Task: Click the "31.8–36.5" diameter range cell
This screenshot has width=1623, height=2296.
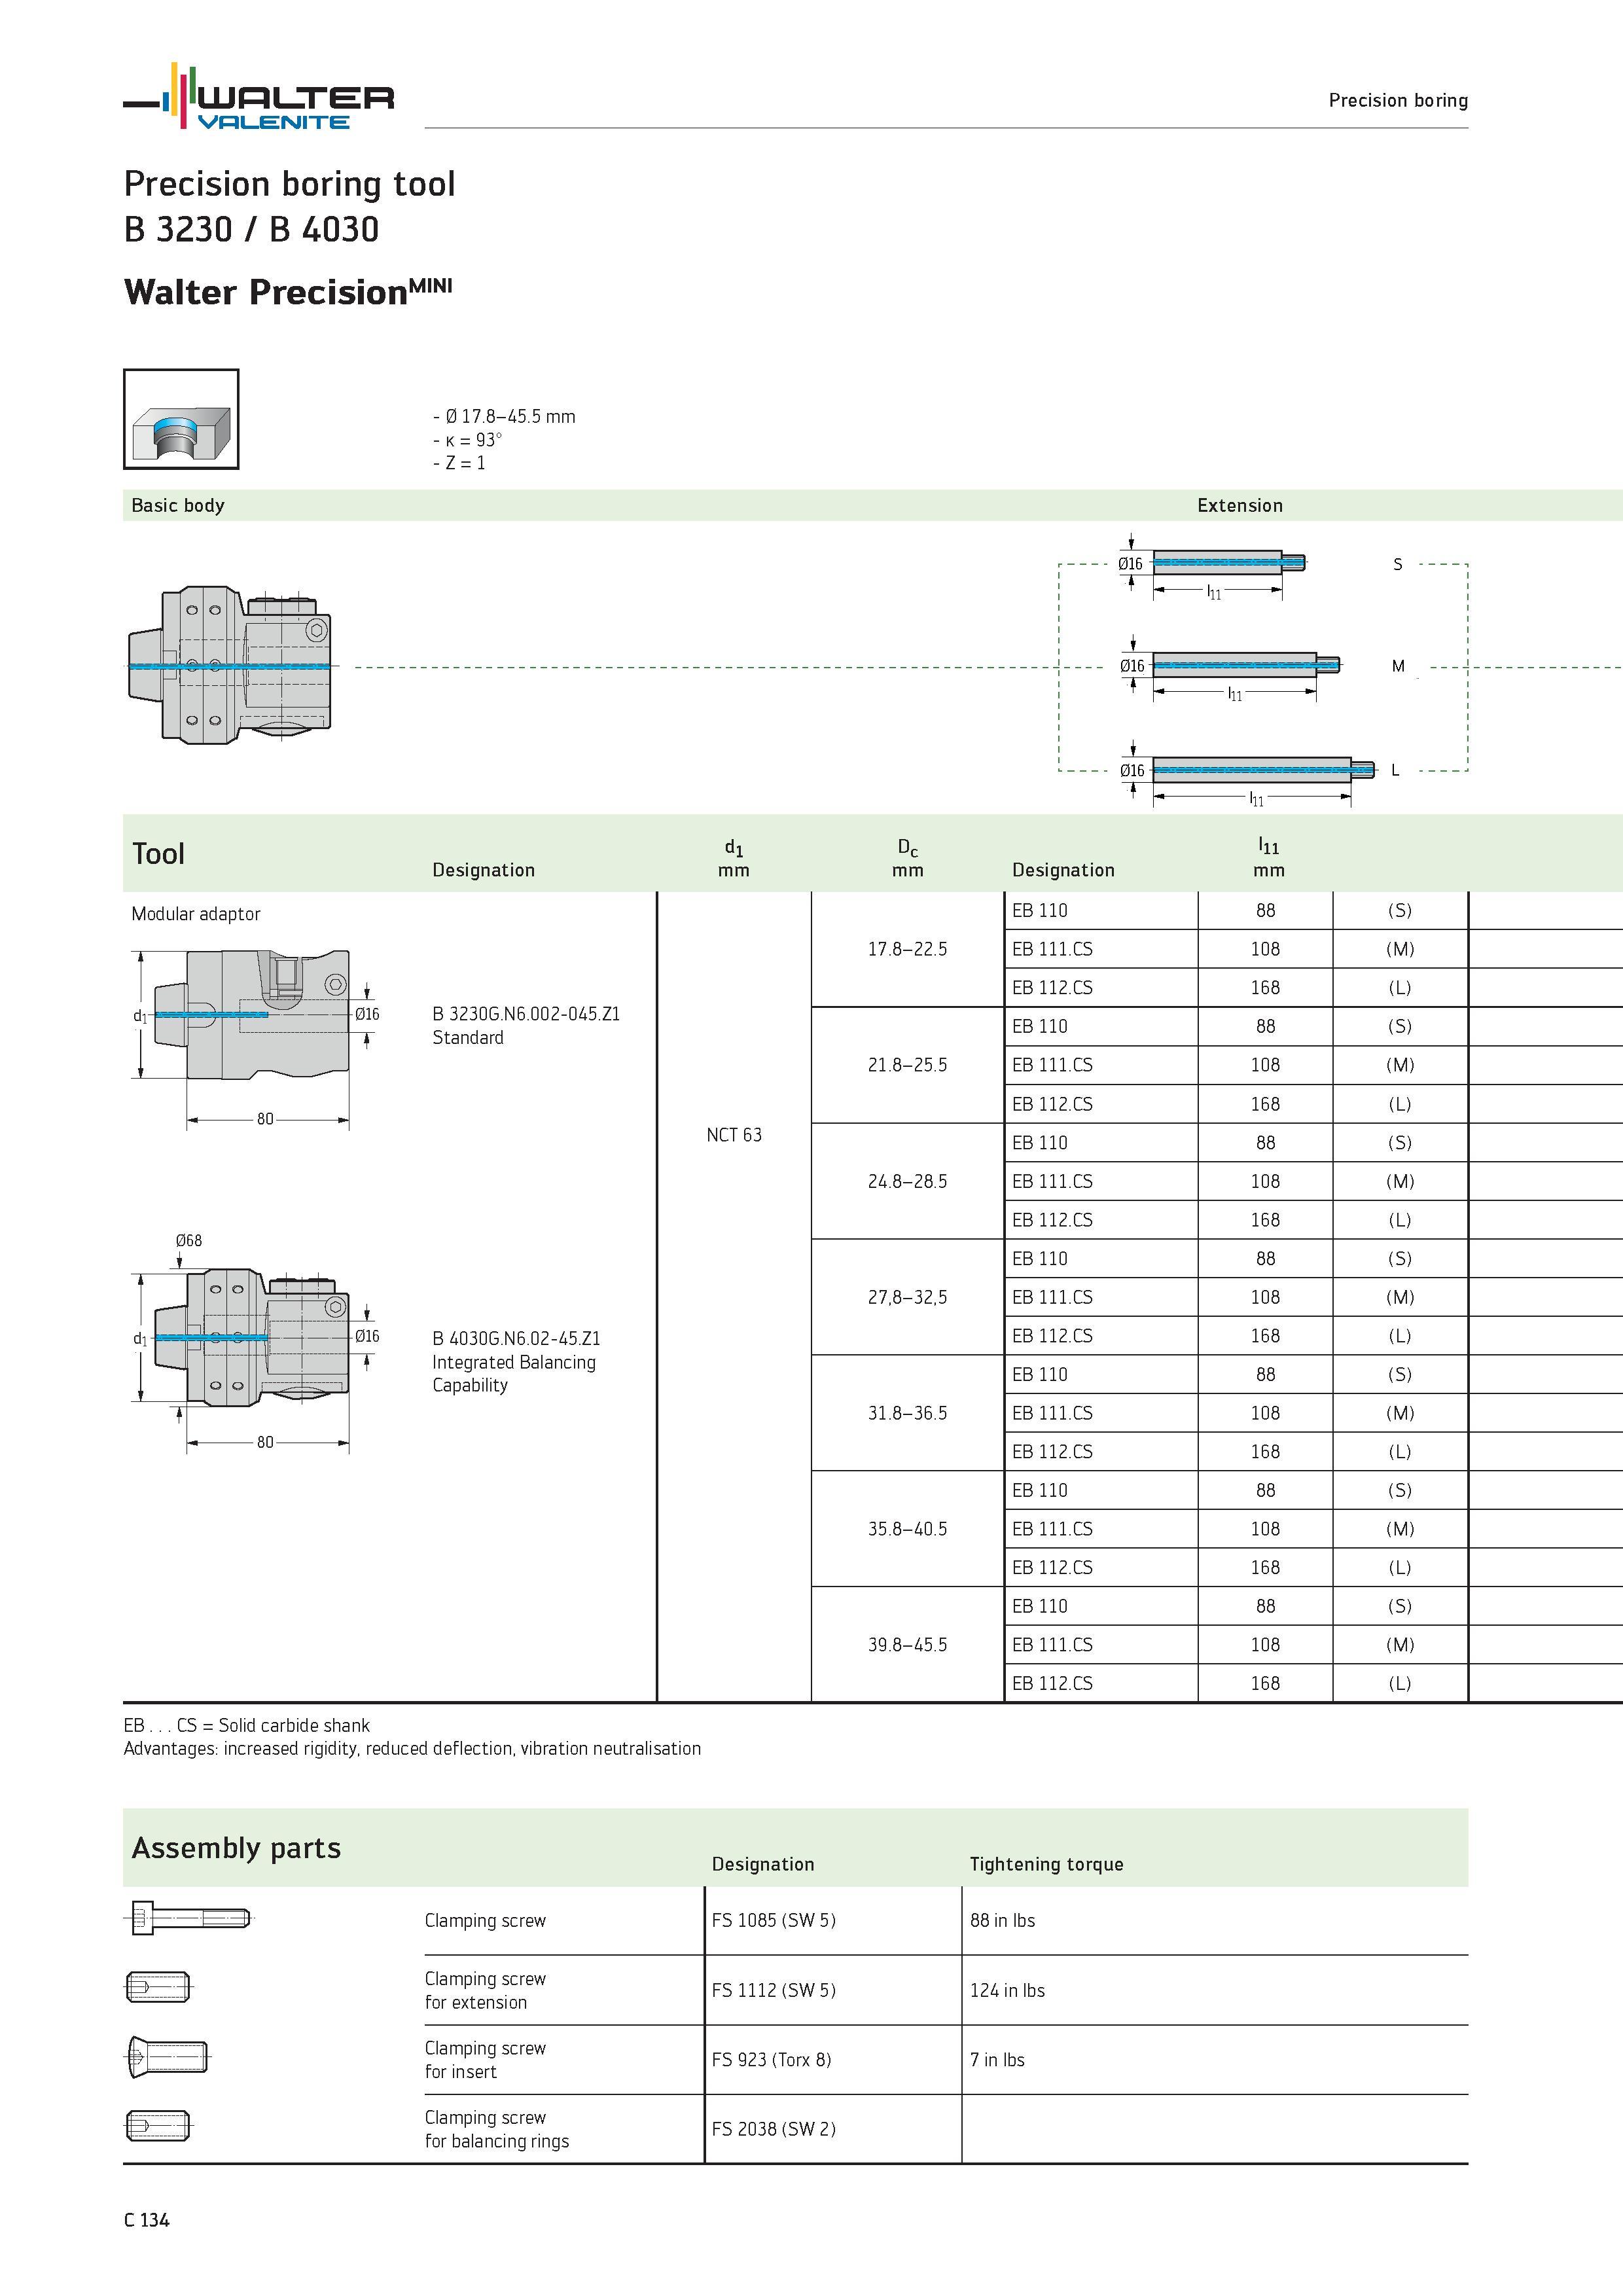Action: point(907,1412)
